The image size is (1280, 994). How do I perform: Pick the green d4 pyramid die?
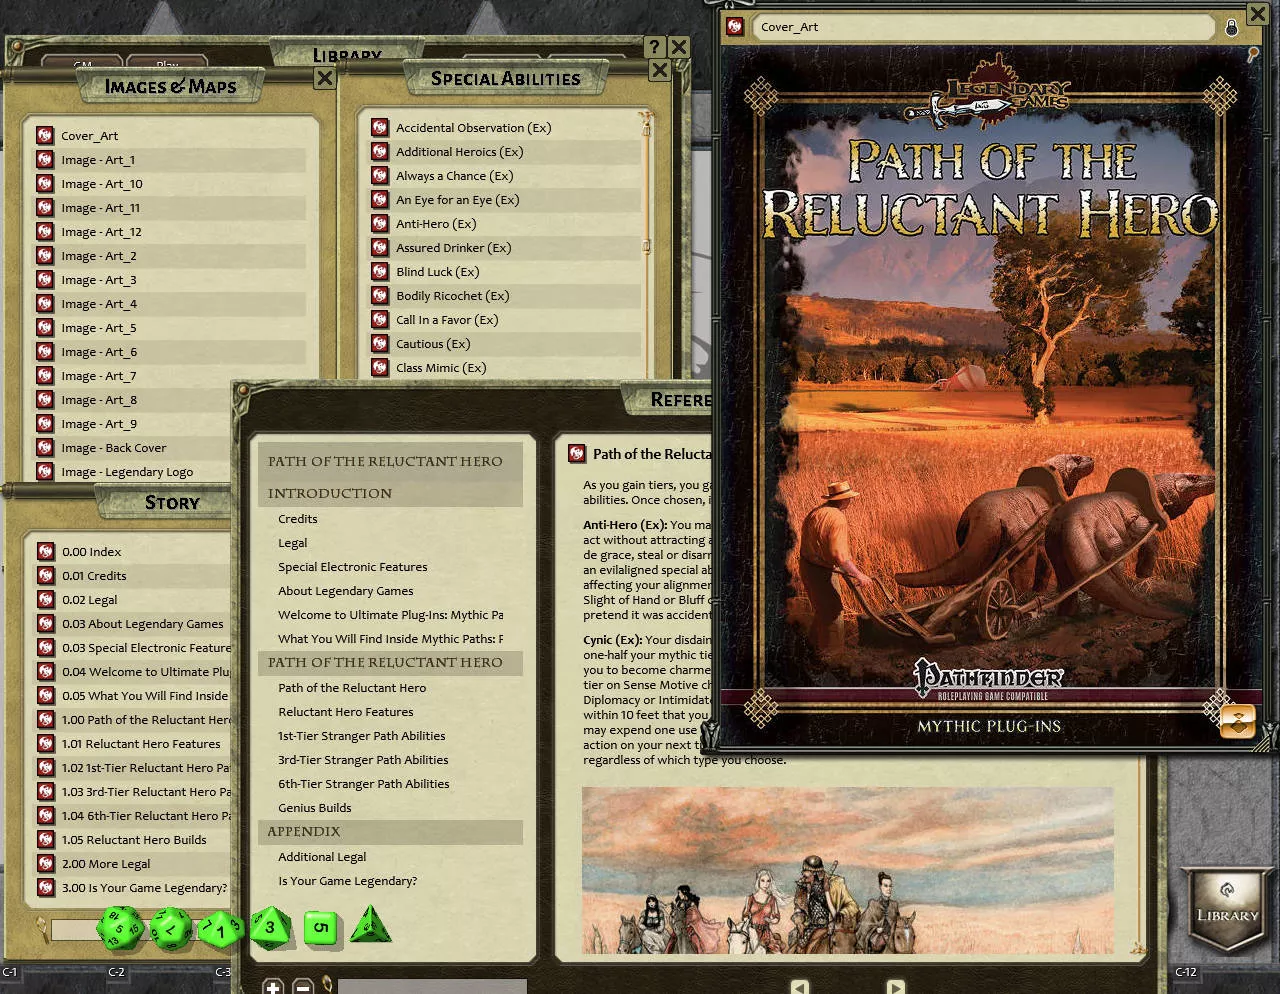click(371, 925)
